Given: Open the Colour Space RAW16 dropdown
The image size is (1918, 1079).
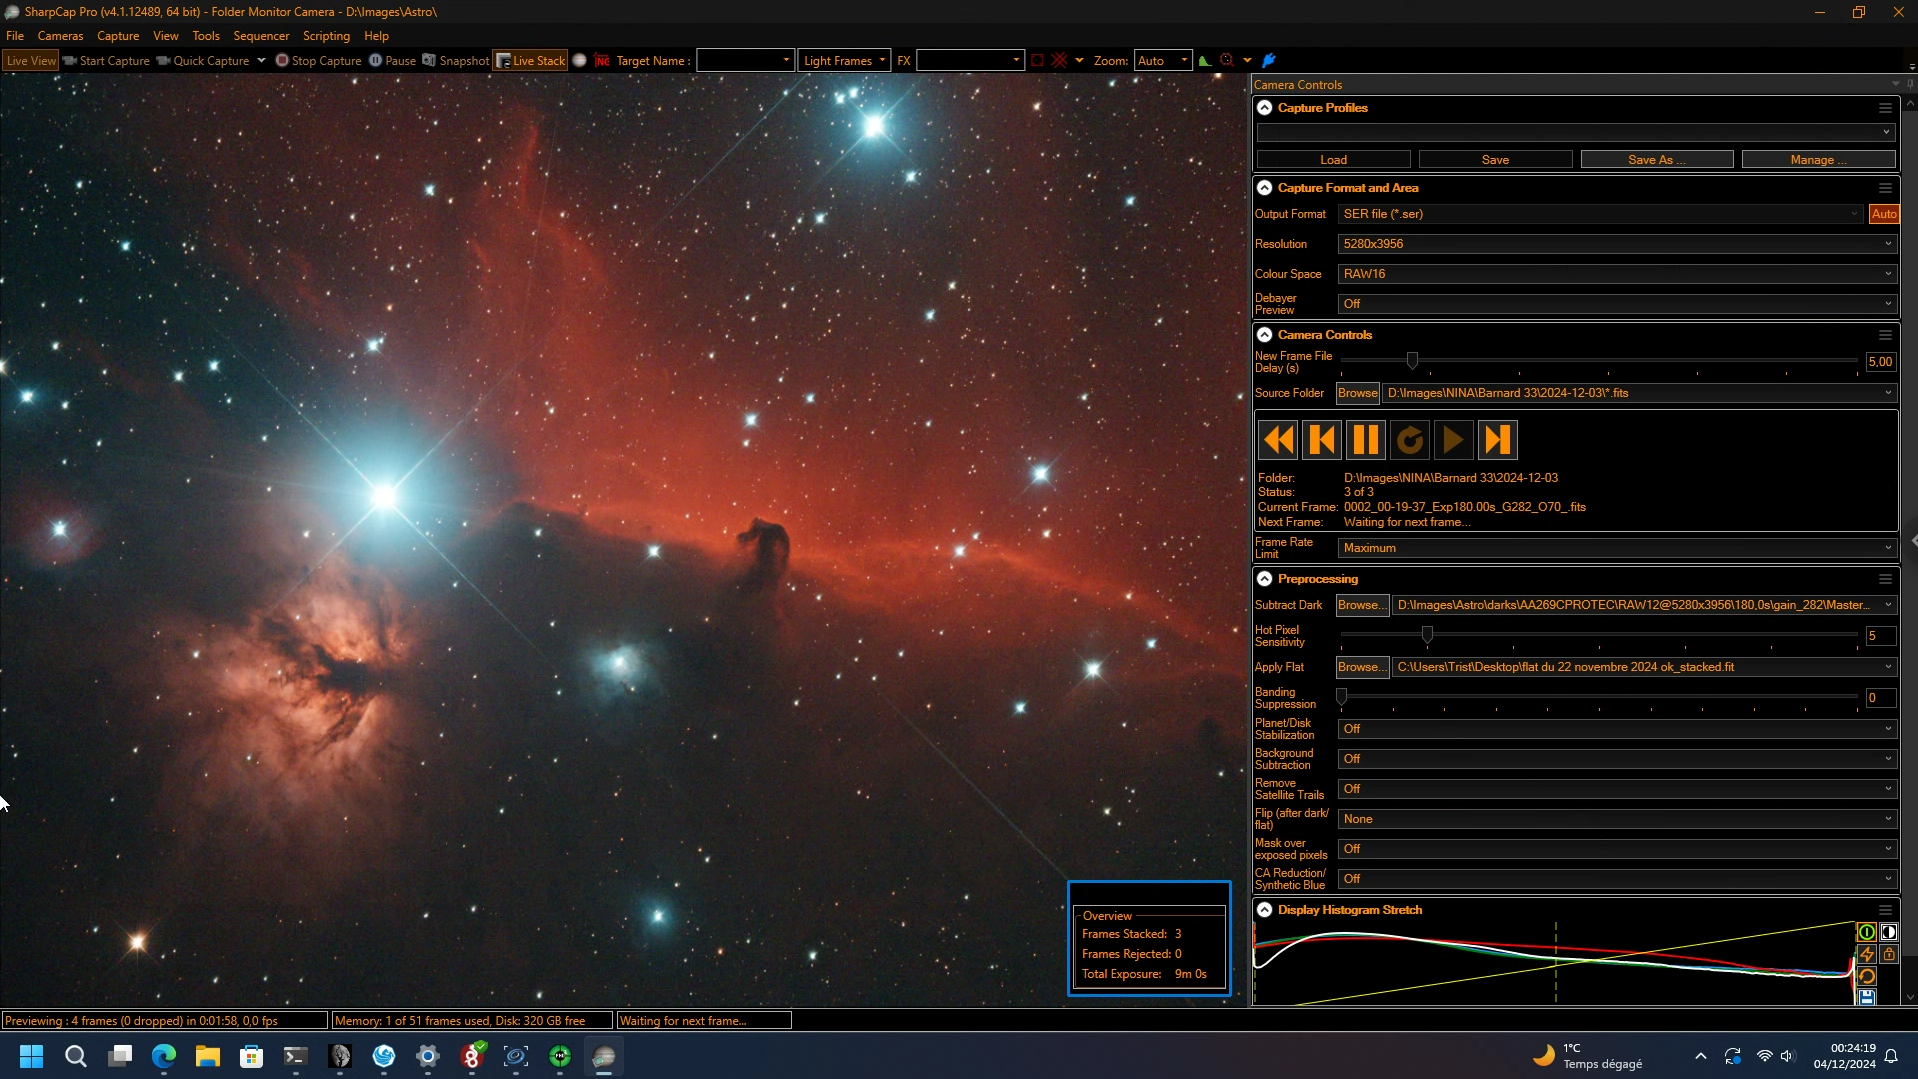Looking at the screenshot, I should coord(1617,274).
